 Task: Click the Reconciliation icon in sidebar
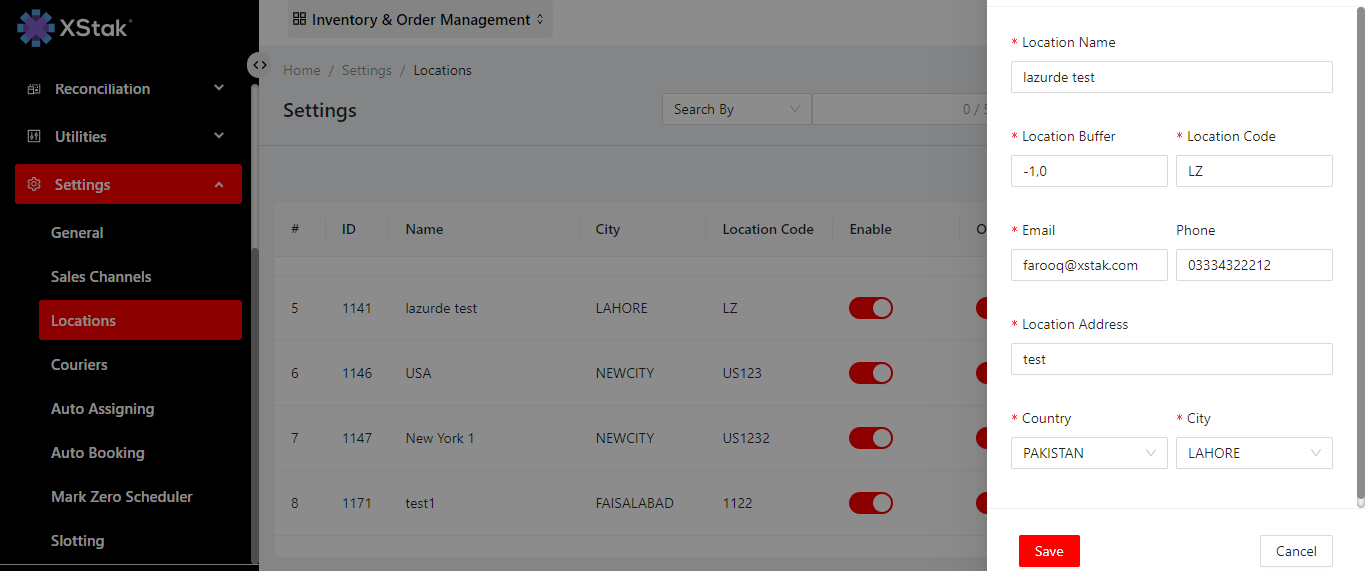click(x=34, y=89)
